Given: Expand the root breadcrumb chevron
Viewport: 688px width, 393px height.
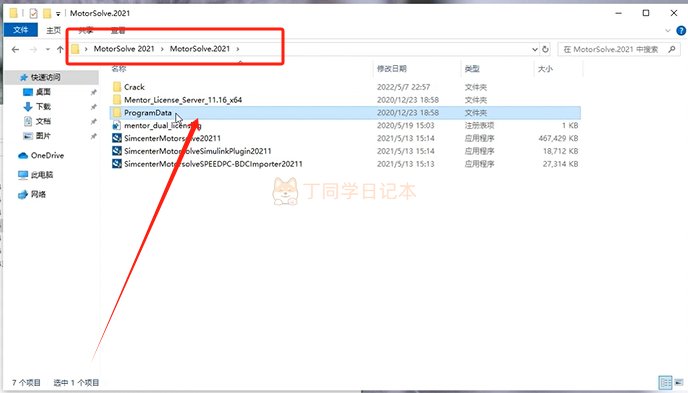Looking at the screenshot, I should click(x=86, y=49).
